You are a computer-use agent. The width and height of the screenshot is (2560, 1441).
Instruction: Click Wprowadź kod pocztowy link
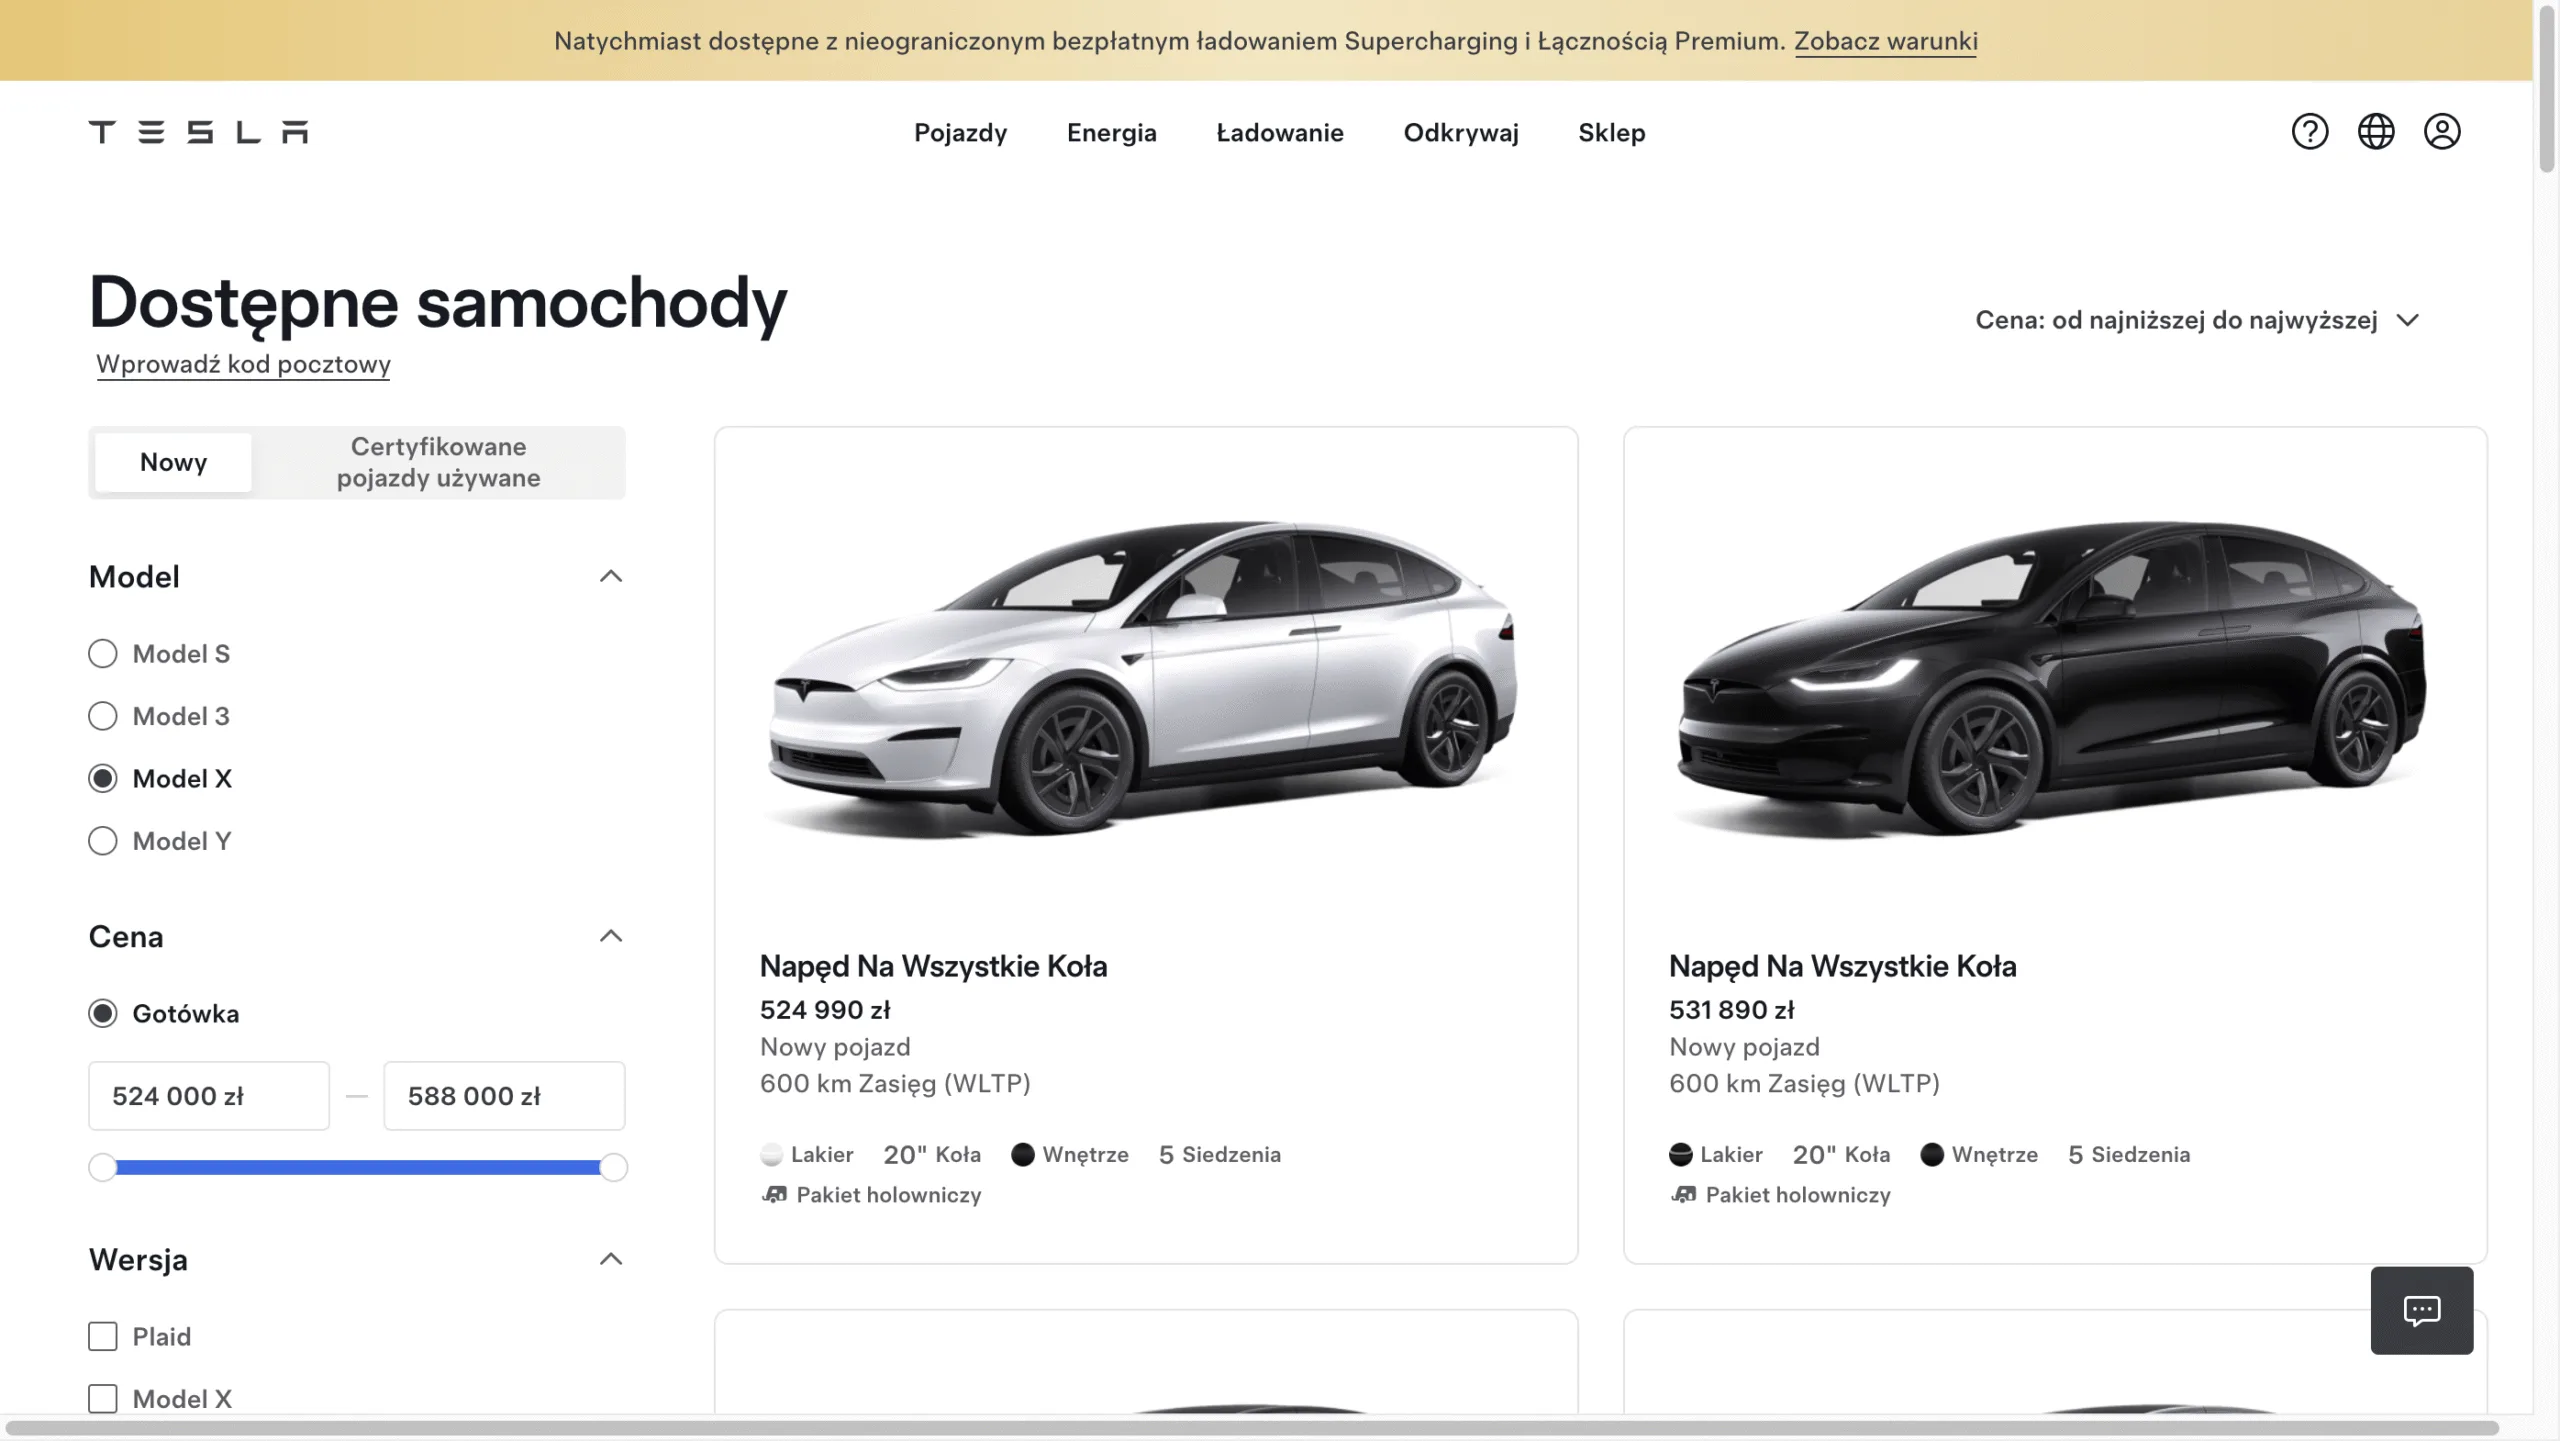coord(243,364)
